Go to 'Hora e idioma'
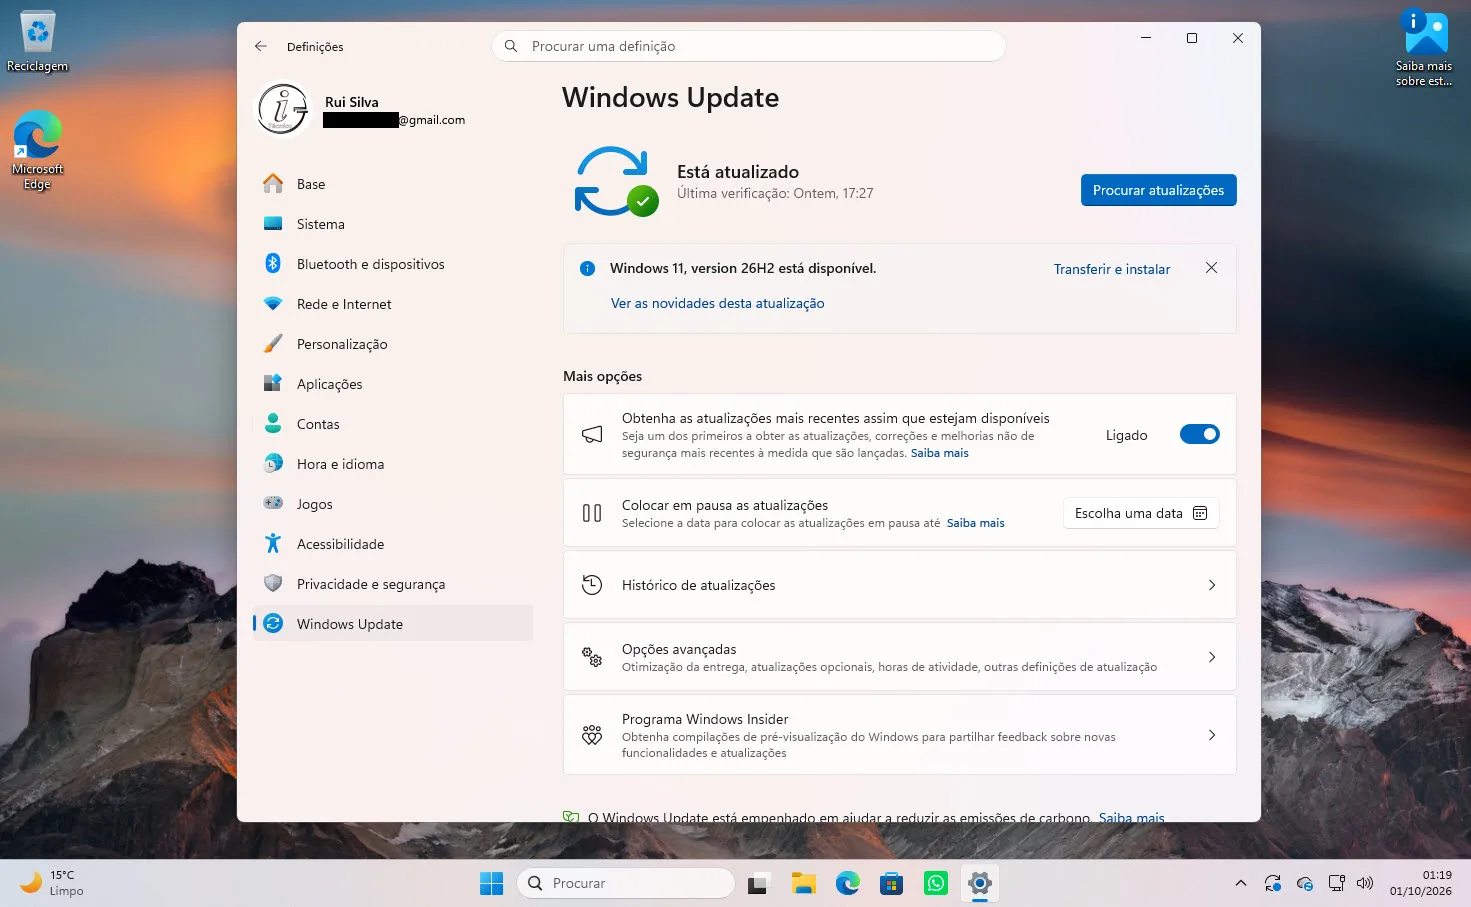 click(x=393, y=464)
